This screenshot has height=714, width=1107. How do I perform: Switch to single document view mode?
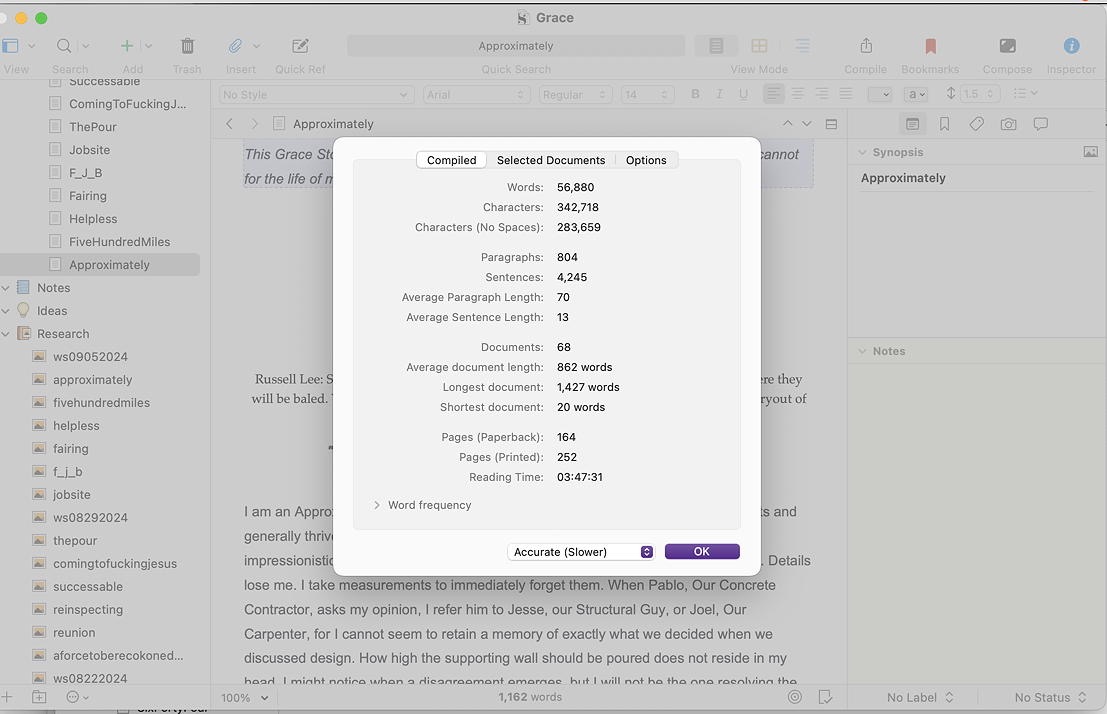pyautogui.click(x=716, y=46)
